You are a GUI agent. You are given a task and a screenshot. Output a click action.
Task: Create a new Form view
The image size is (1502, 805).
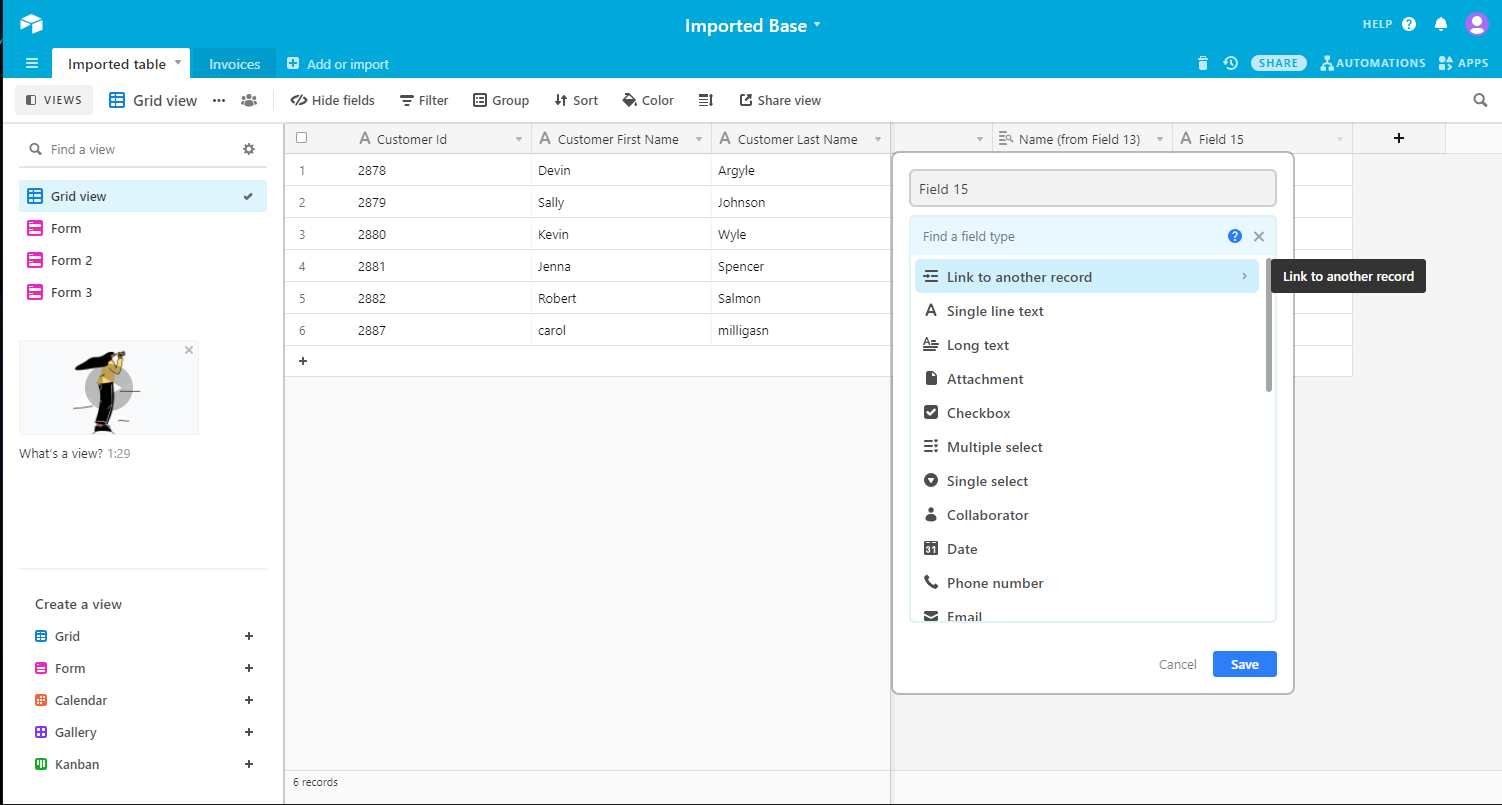click(x=143, y=668)
